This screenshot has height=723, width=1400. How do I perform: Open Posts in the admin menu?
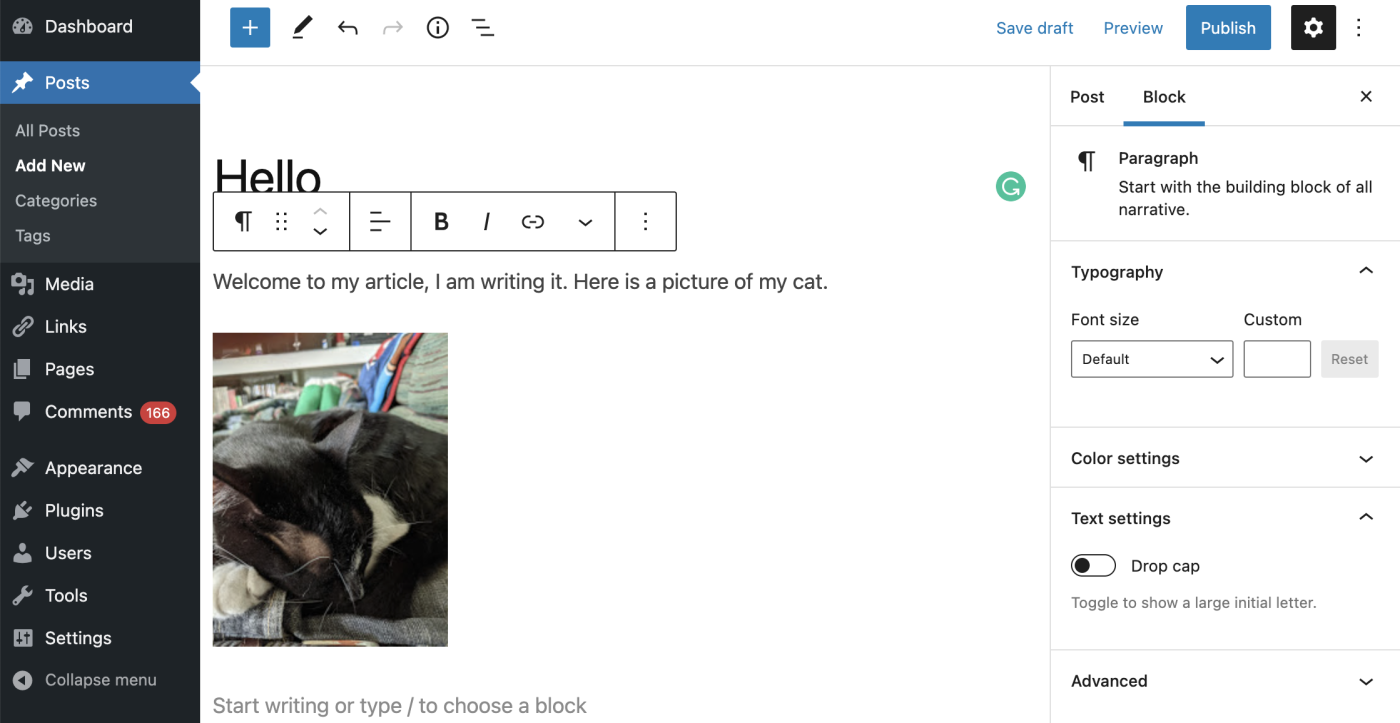(x=100, y=83)
